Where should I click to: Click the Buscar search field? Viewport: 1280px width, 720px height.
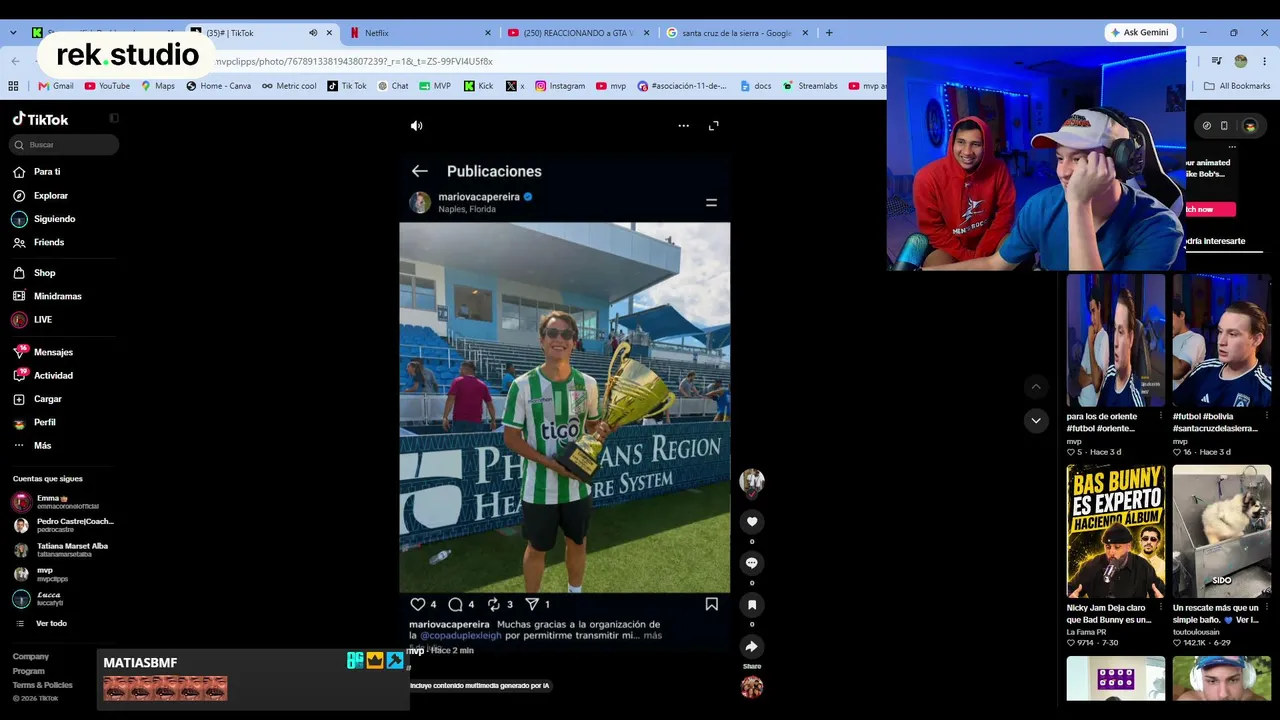tap(64, 145)
